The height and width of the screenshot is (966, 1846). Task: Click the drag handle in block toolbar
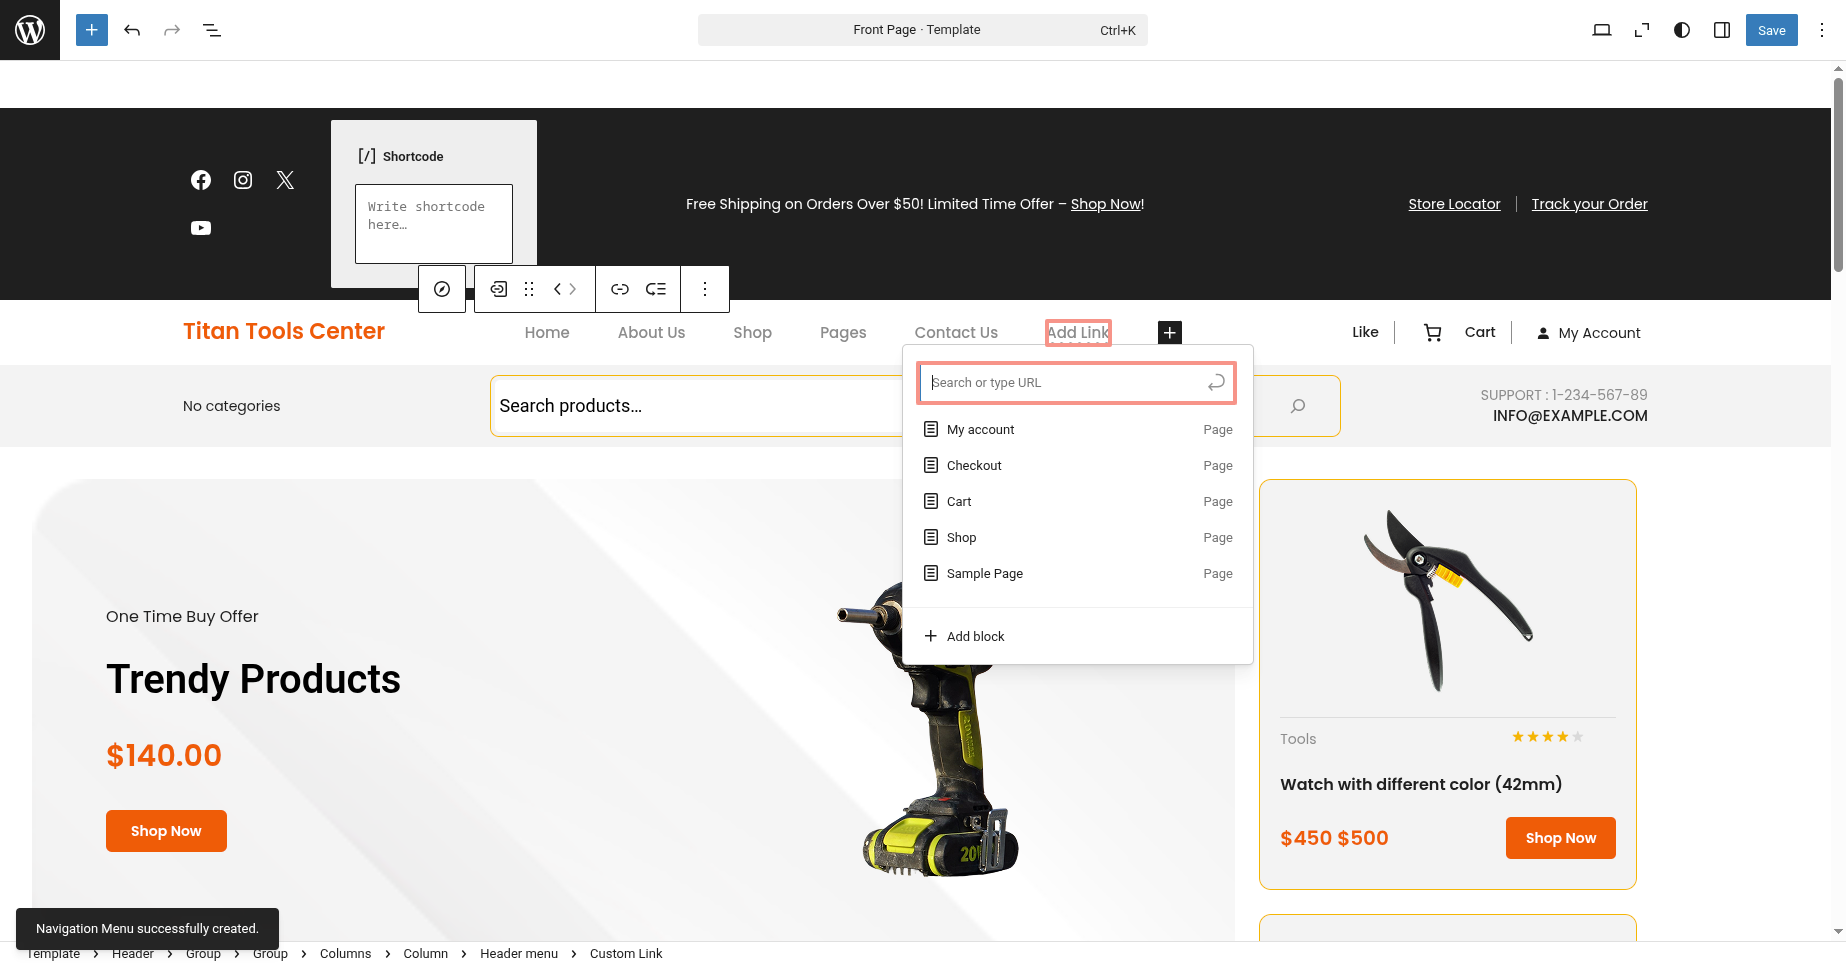coord(529,289)
